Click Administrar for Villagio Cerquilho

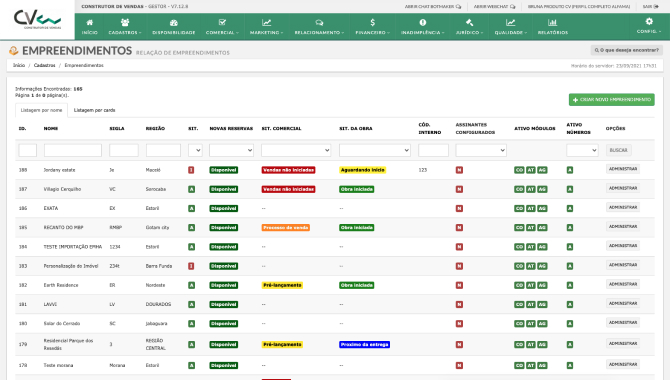click(x=623, y=189)
